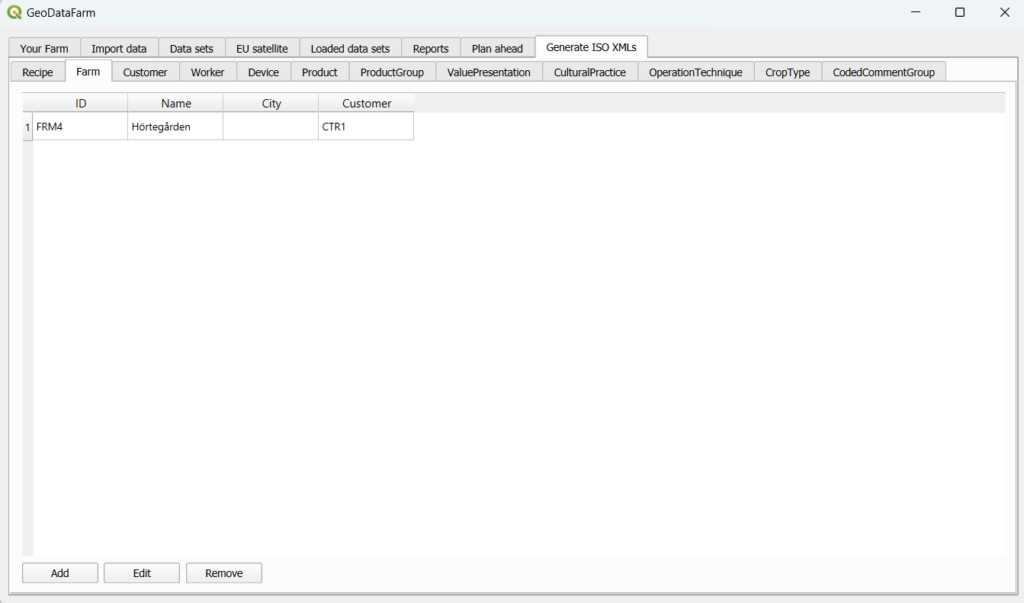Open the Plan ahead tab
The image size is (1024, 603).
pos(497,48)
